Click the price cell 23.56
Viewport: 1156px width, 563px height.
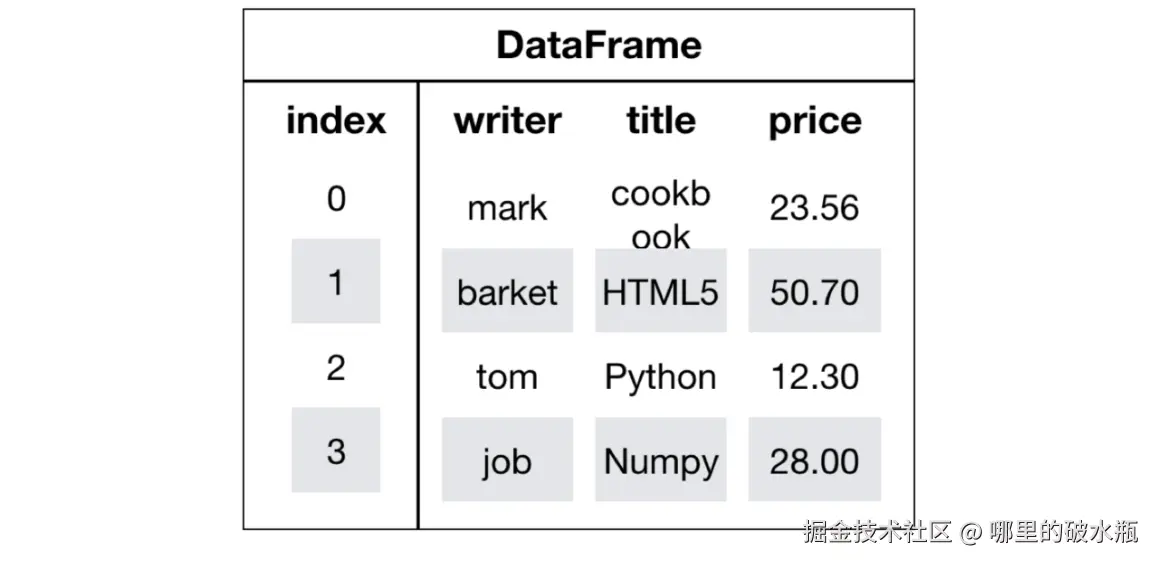[814, 208]
